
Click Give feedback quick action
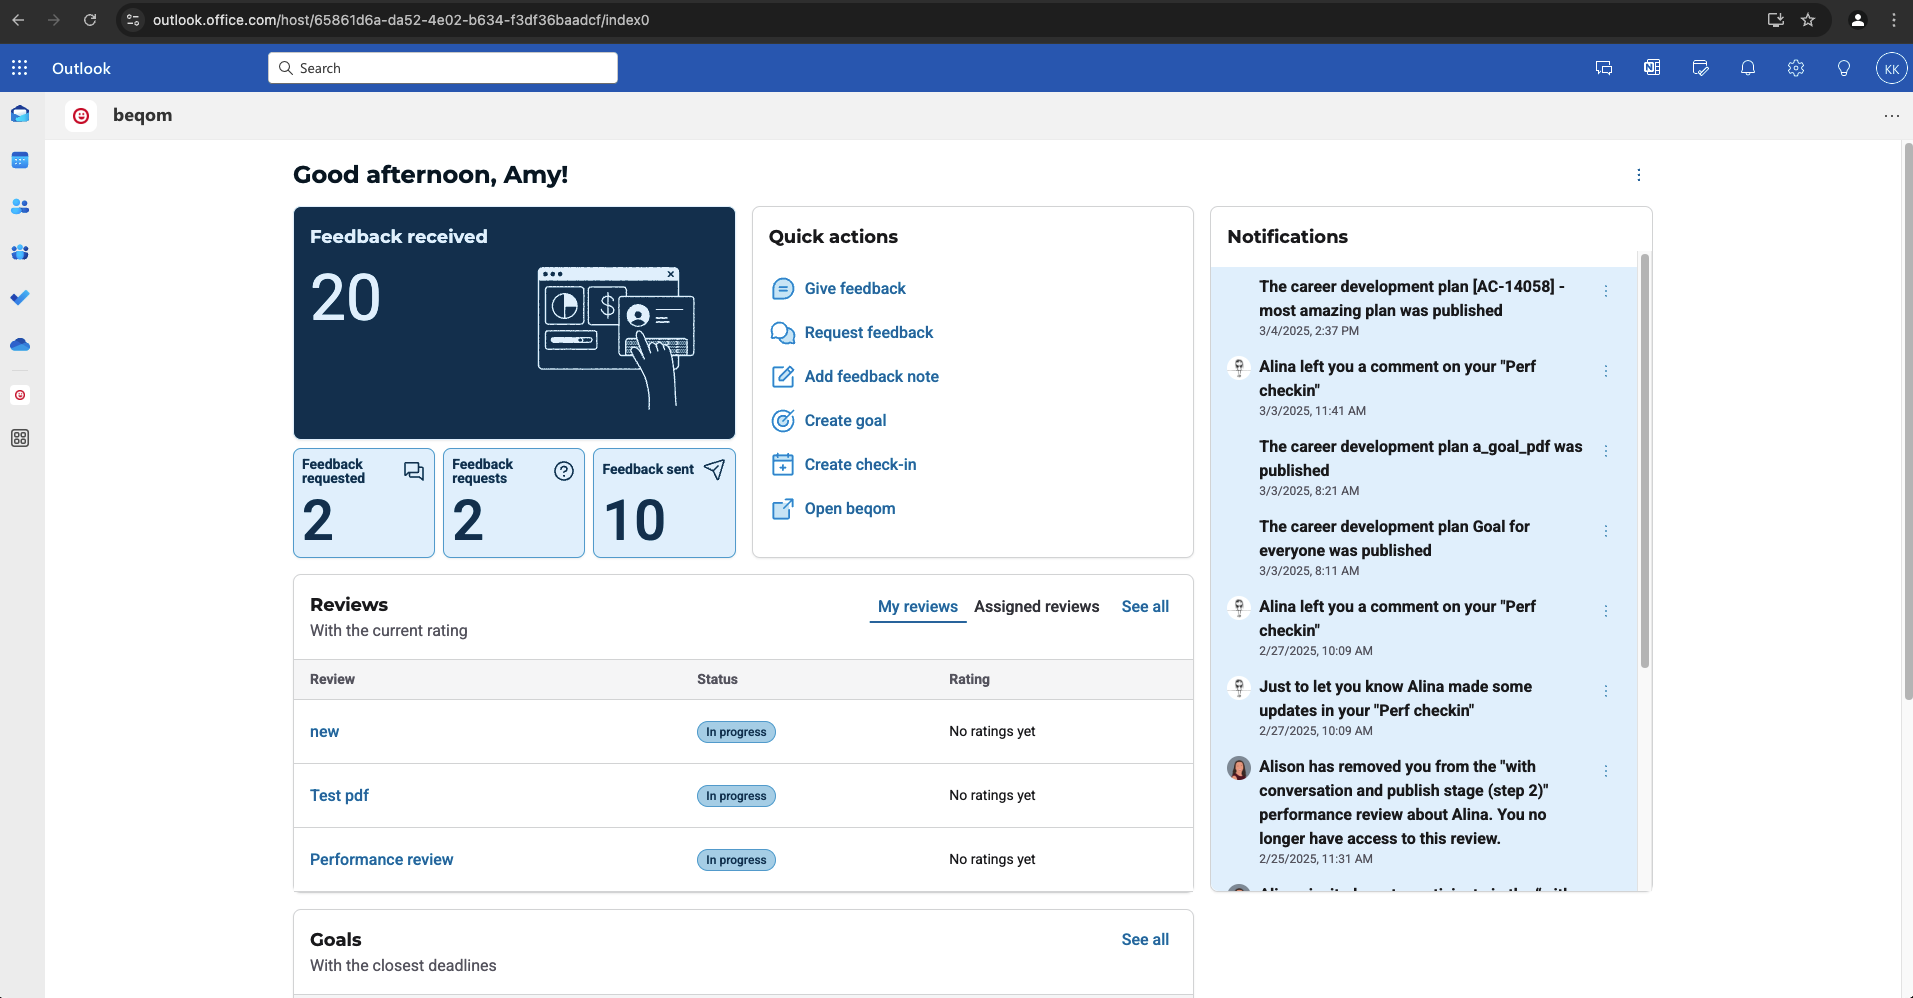pyautogui.click(x=854, y=289)
